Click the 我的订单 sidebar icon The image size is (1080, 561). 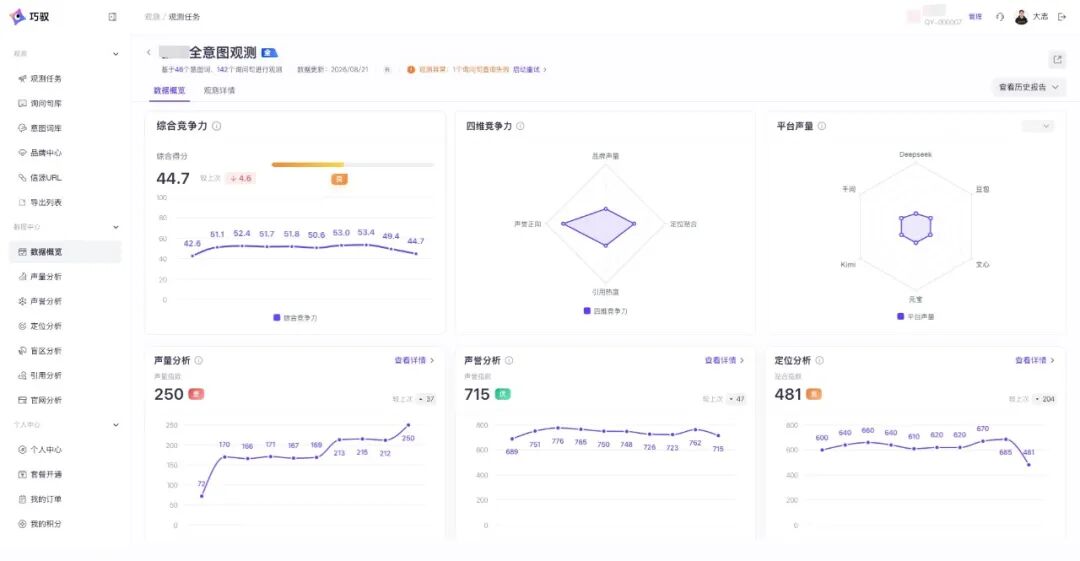[x=22, y=499]
